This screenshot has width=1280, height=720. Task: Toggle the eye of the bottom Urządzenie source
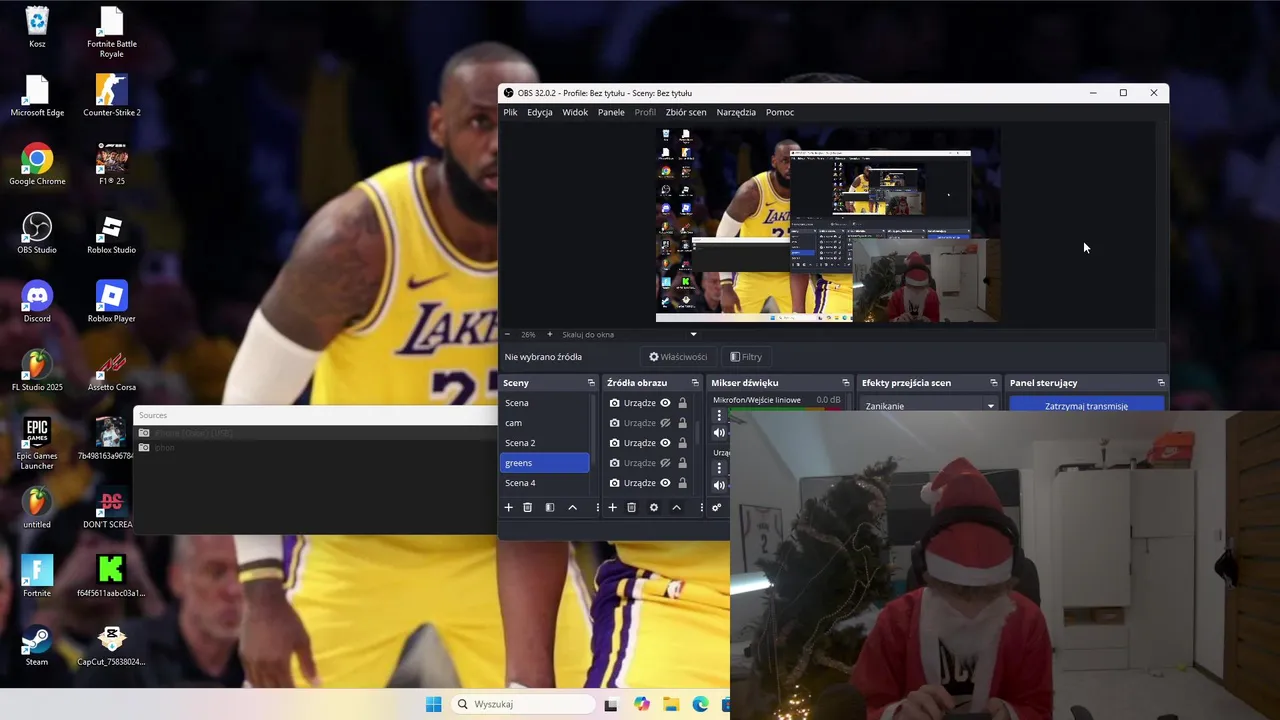coord(665,483)
